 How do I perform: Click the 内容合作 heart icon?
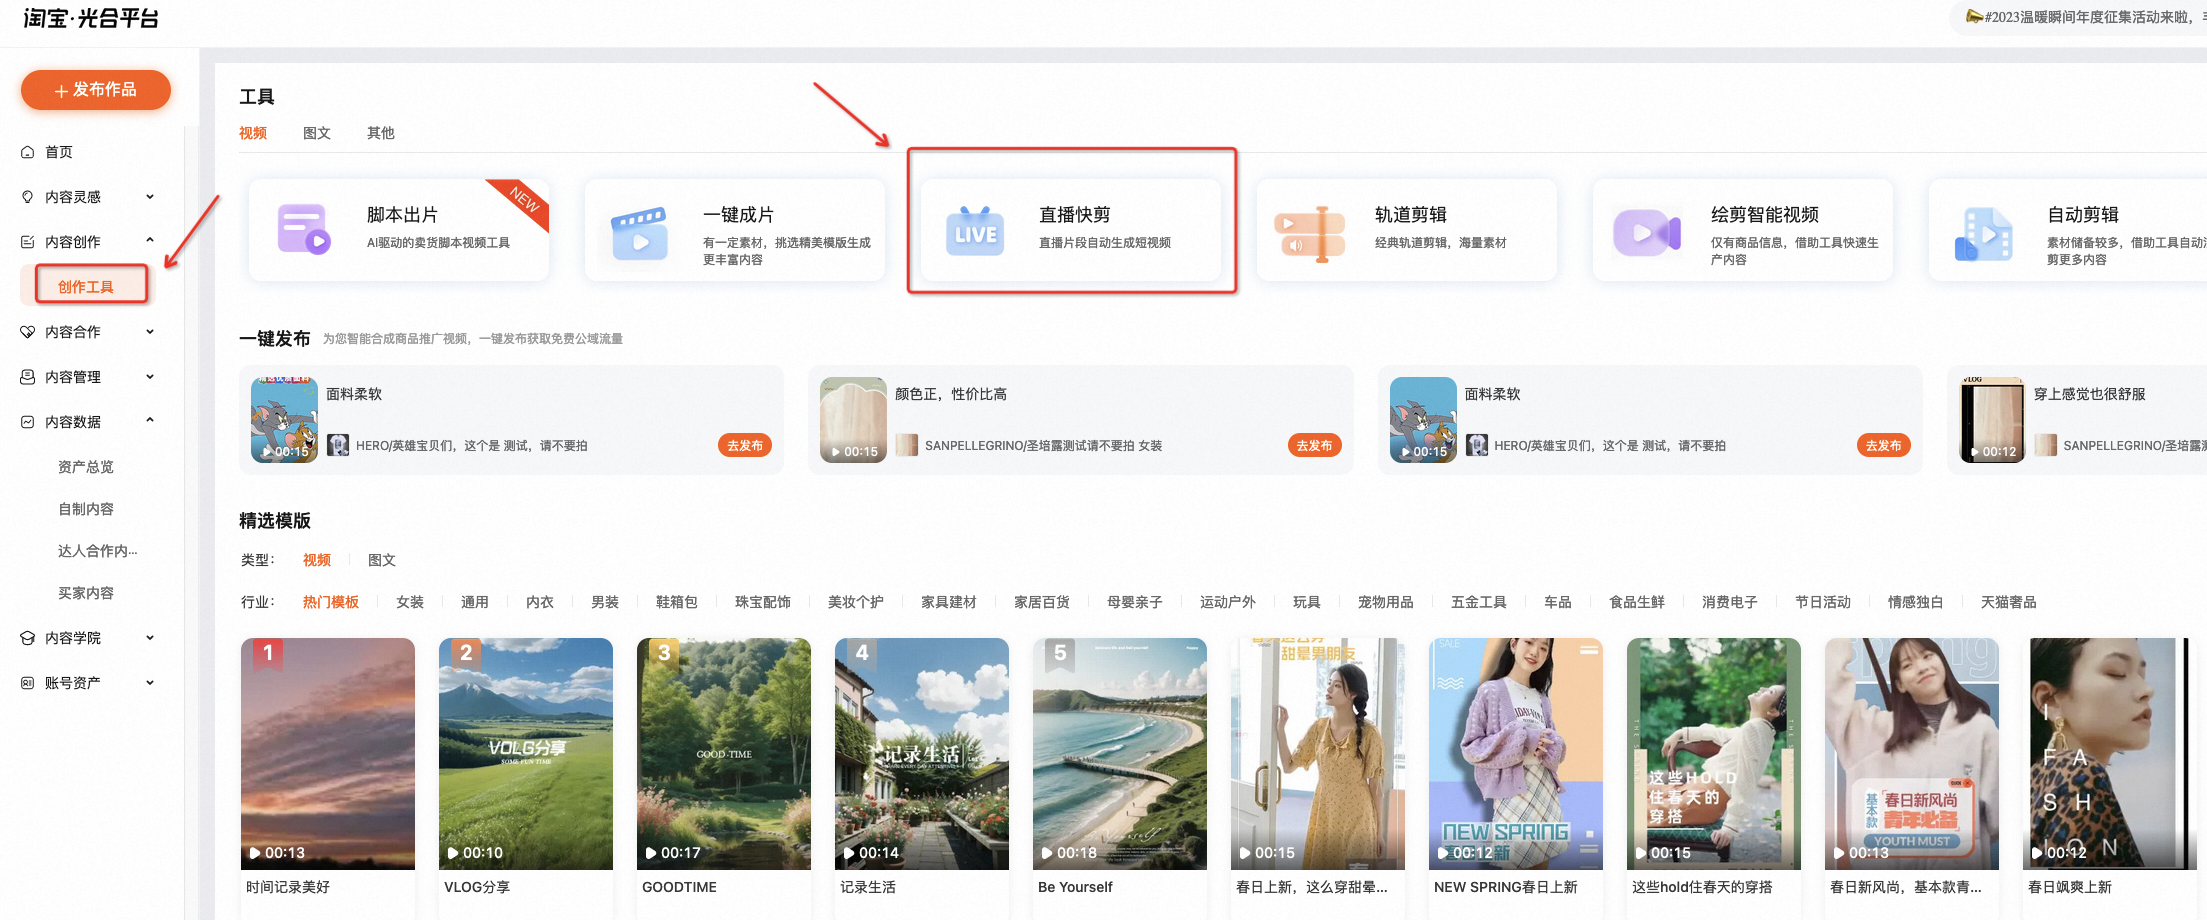click(x=28, y=332)
